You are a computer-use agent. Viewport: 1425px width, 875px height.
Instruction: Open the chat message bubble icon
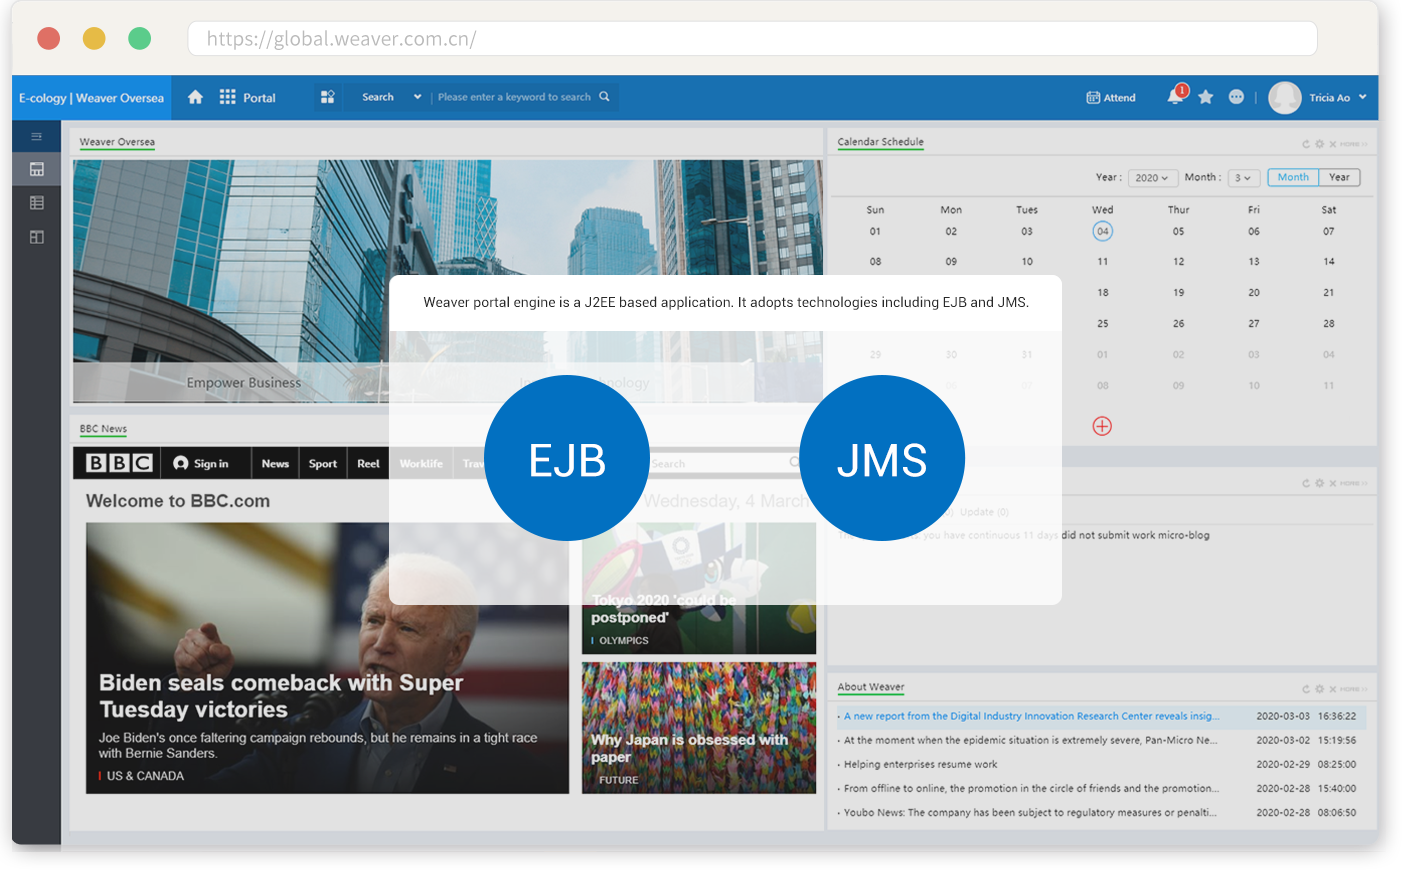click(1237, 97)
